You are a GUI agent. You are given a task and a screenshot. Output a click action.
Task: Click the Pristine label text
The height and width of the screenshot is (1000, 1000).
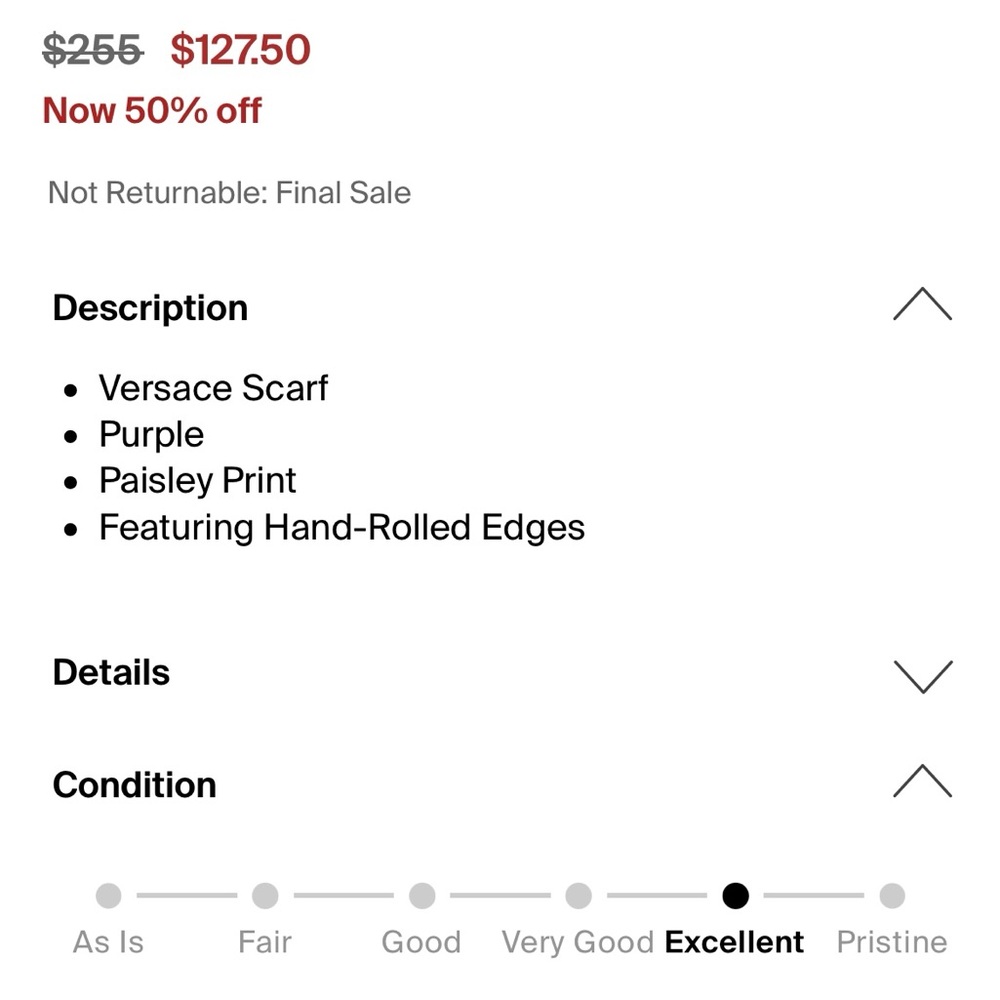pyautogui.click(x=892, y=942)
